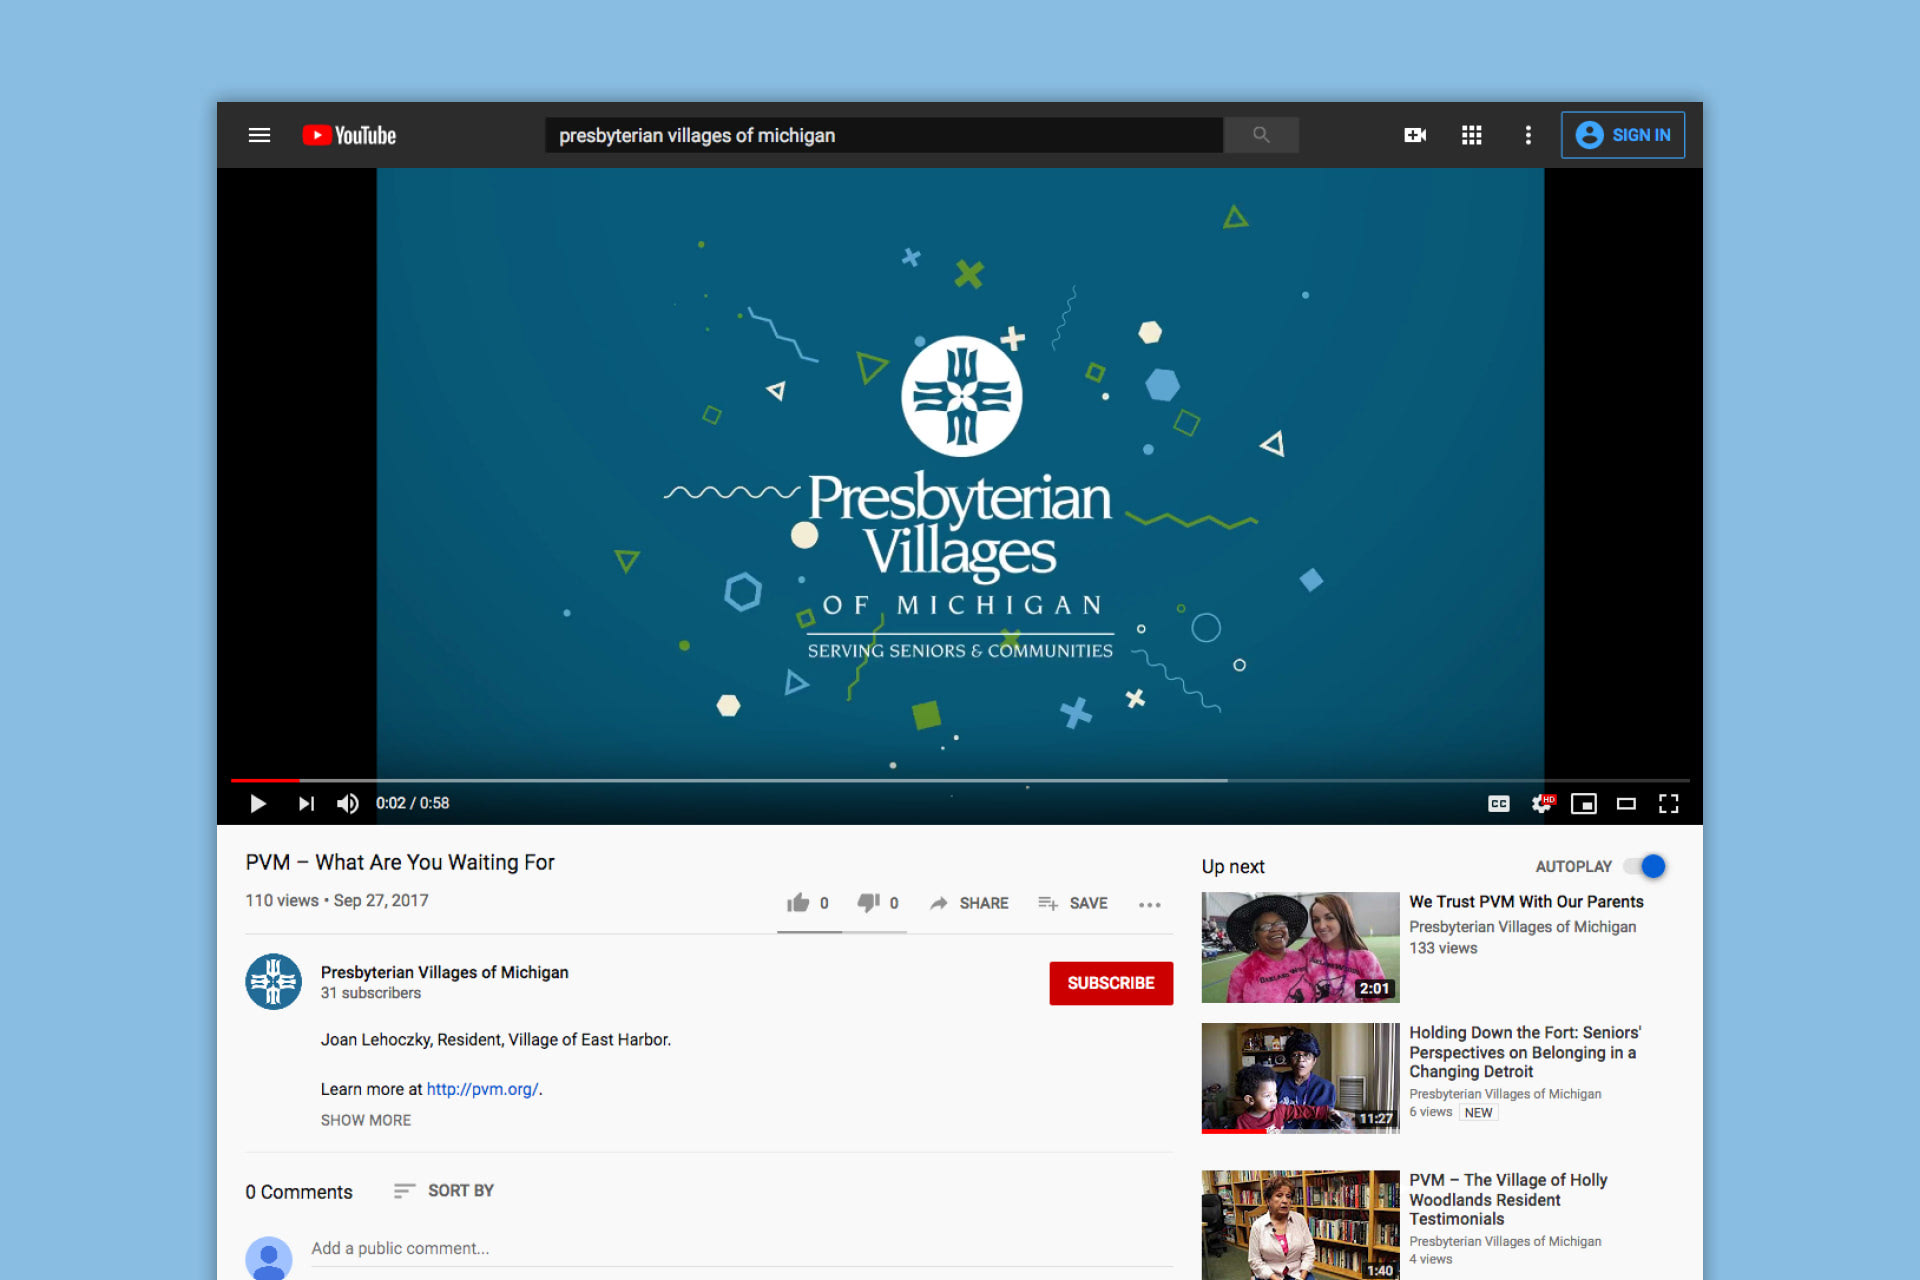This screenshot has height=1280, width=1920.
Task: Click the NEW badge on Holding Down the Fort
Action: point(1478,1112)
